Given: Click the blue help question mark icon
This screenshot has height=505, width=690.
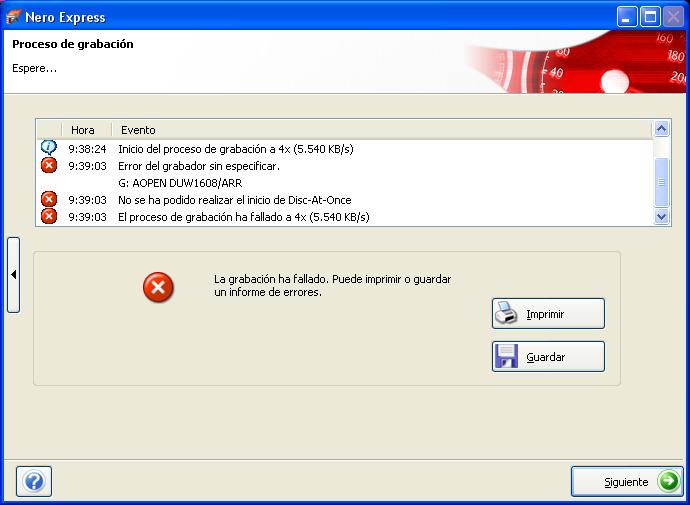Looking at the screenshot, I should click(x=34, y=481).
